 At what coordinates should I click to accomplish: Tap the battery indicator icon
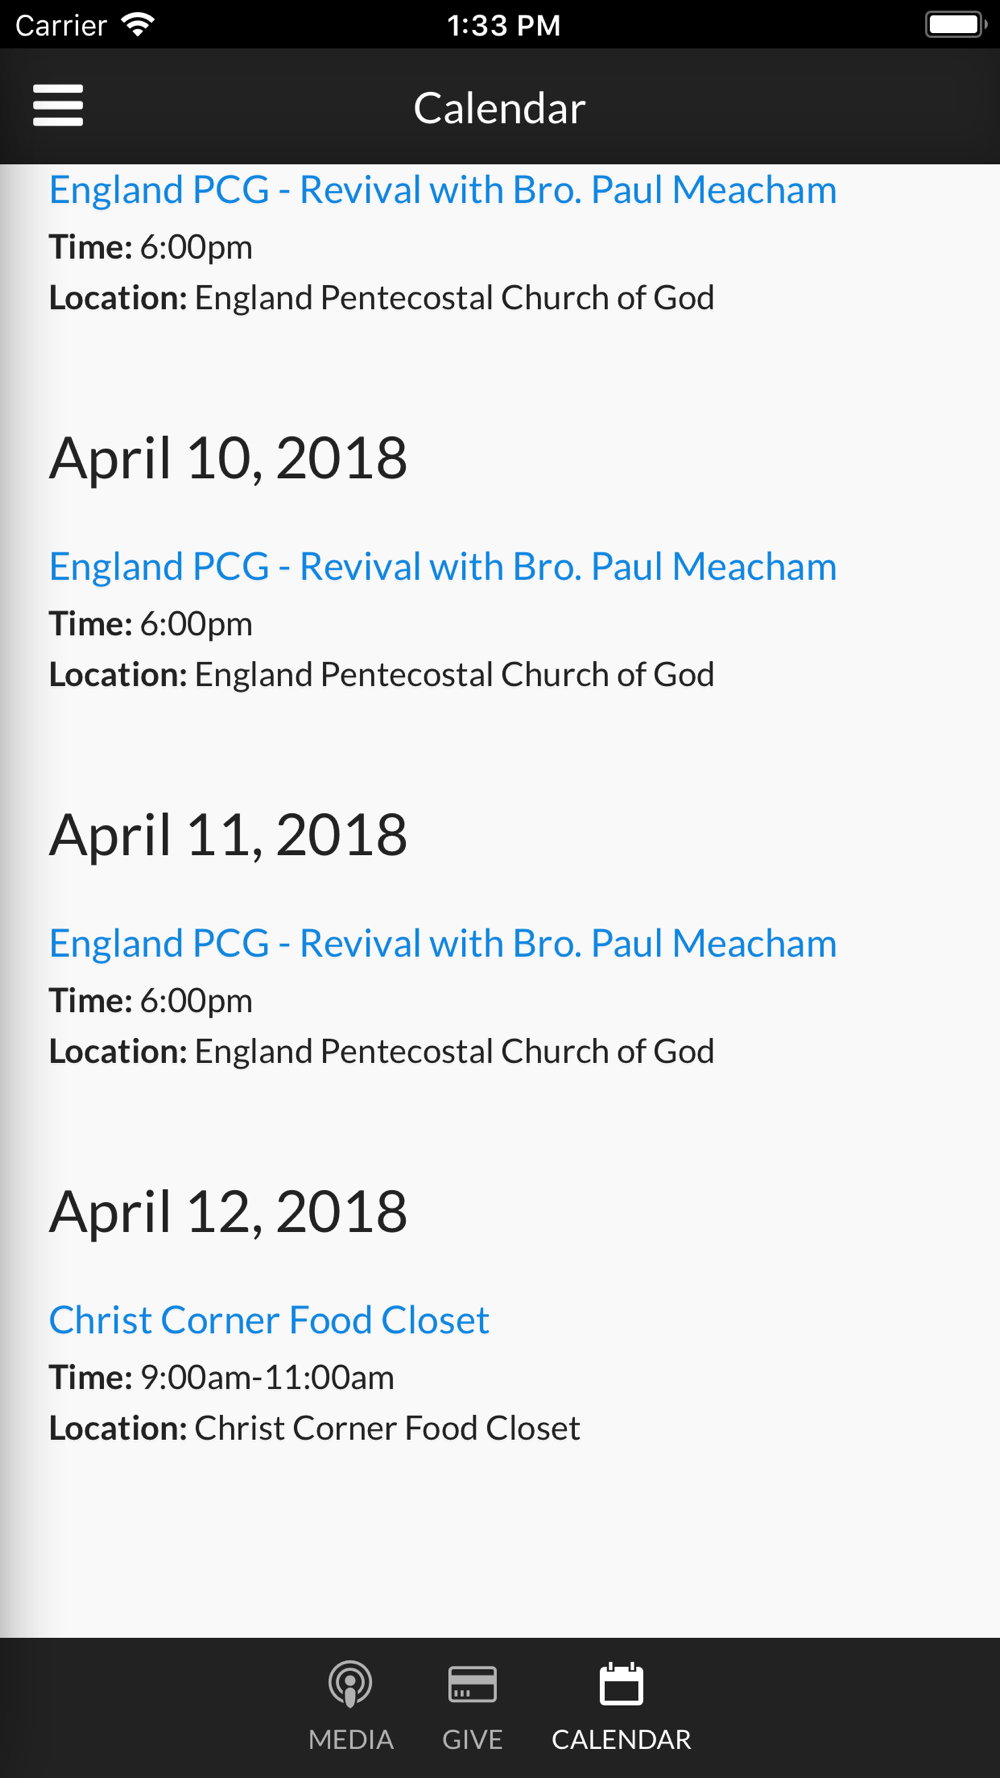tap(955, 24)
